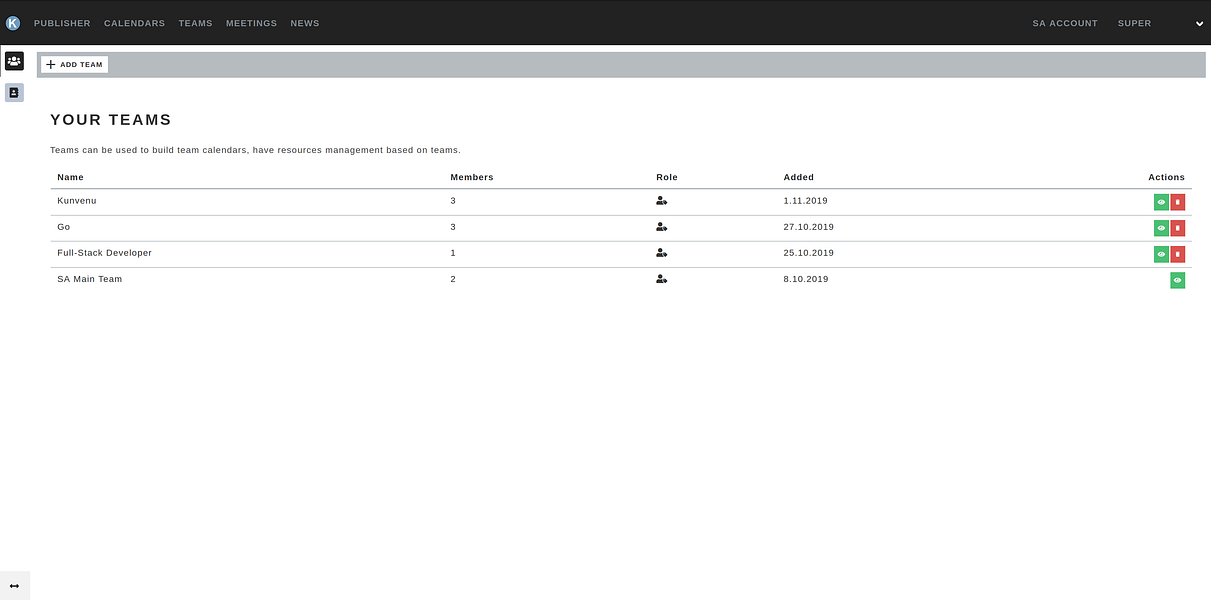Click role icon in SA Main Team row

tap(662, 279)
